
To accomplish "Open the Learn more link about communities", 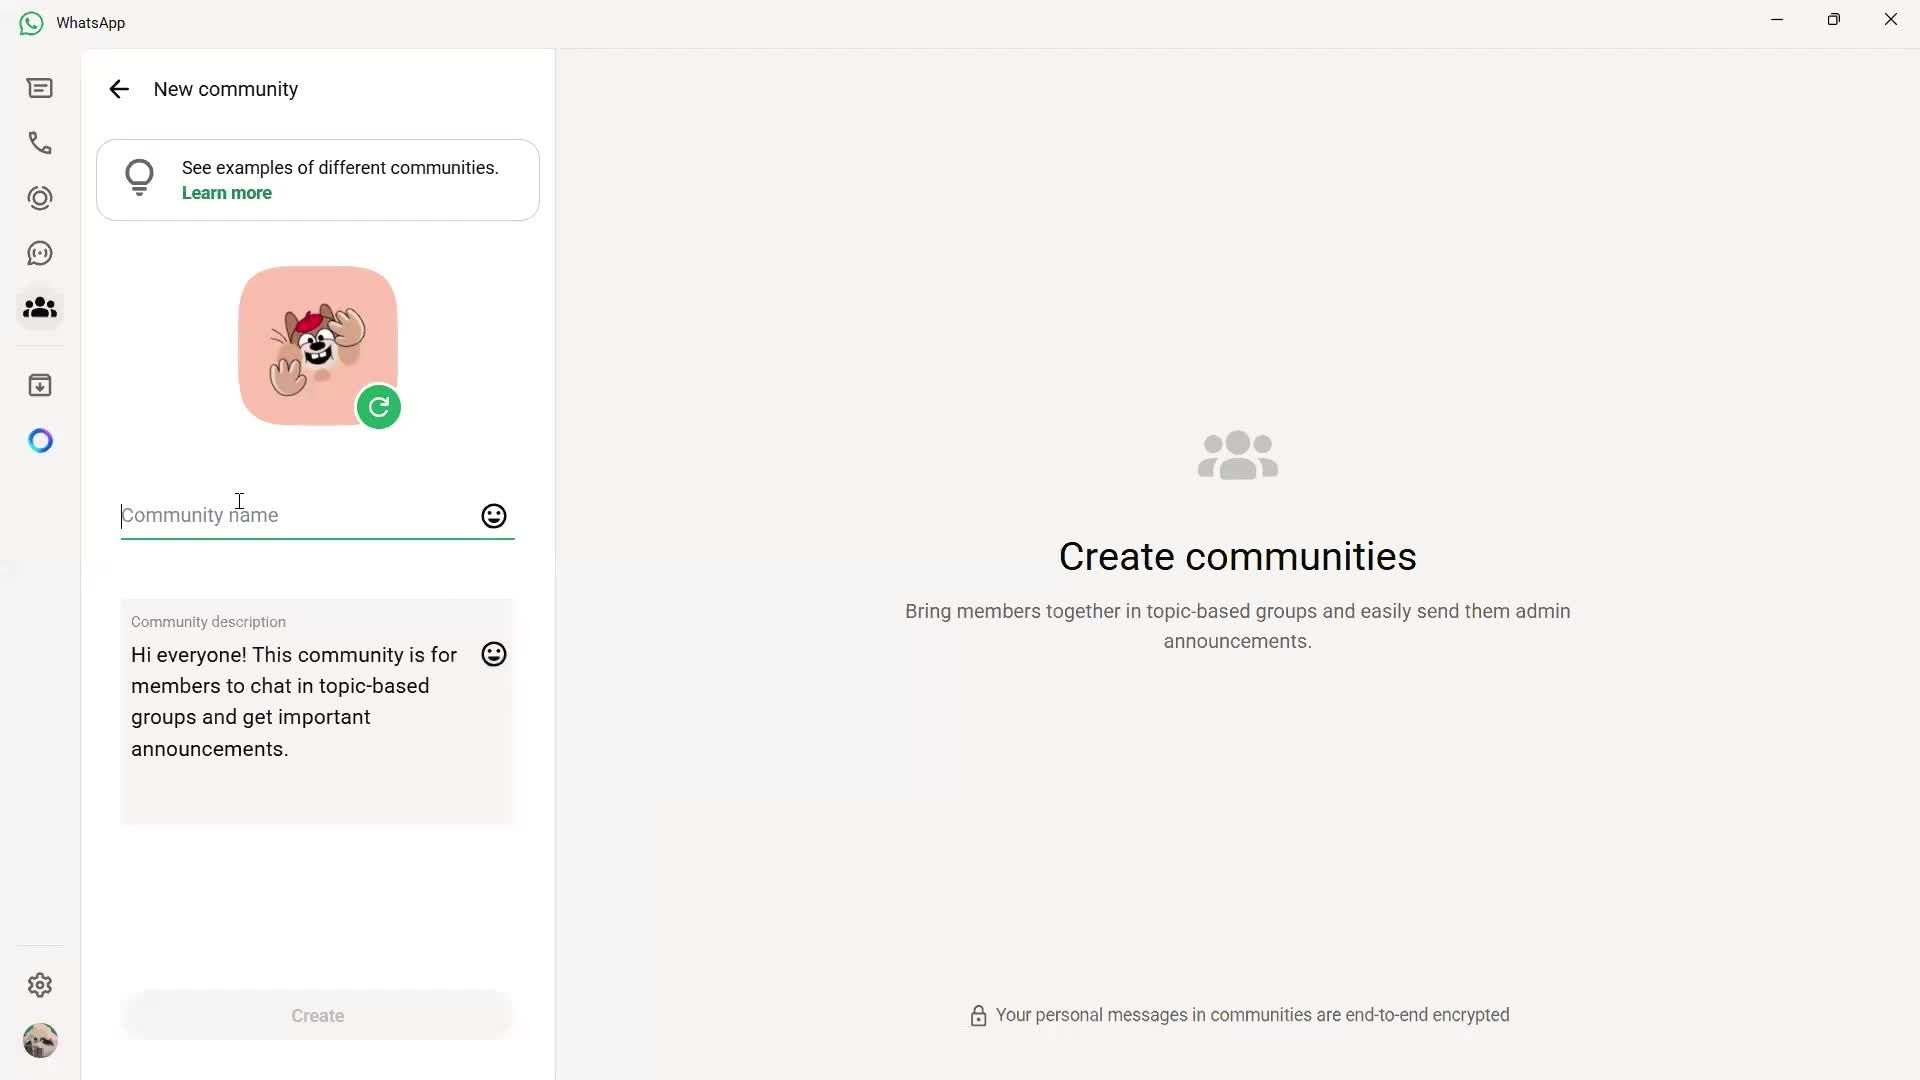I will coord(226,192).
